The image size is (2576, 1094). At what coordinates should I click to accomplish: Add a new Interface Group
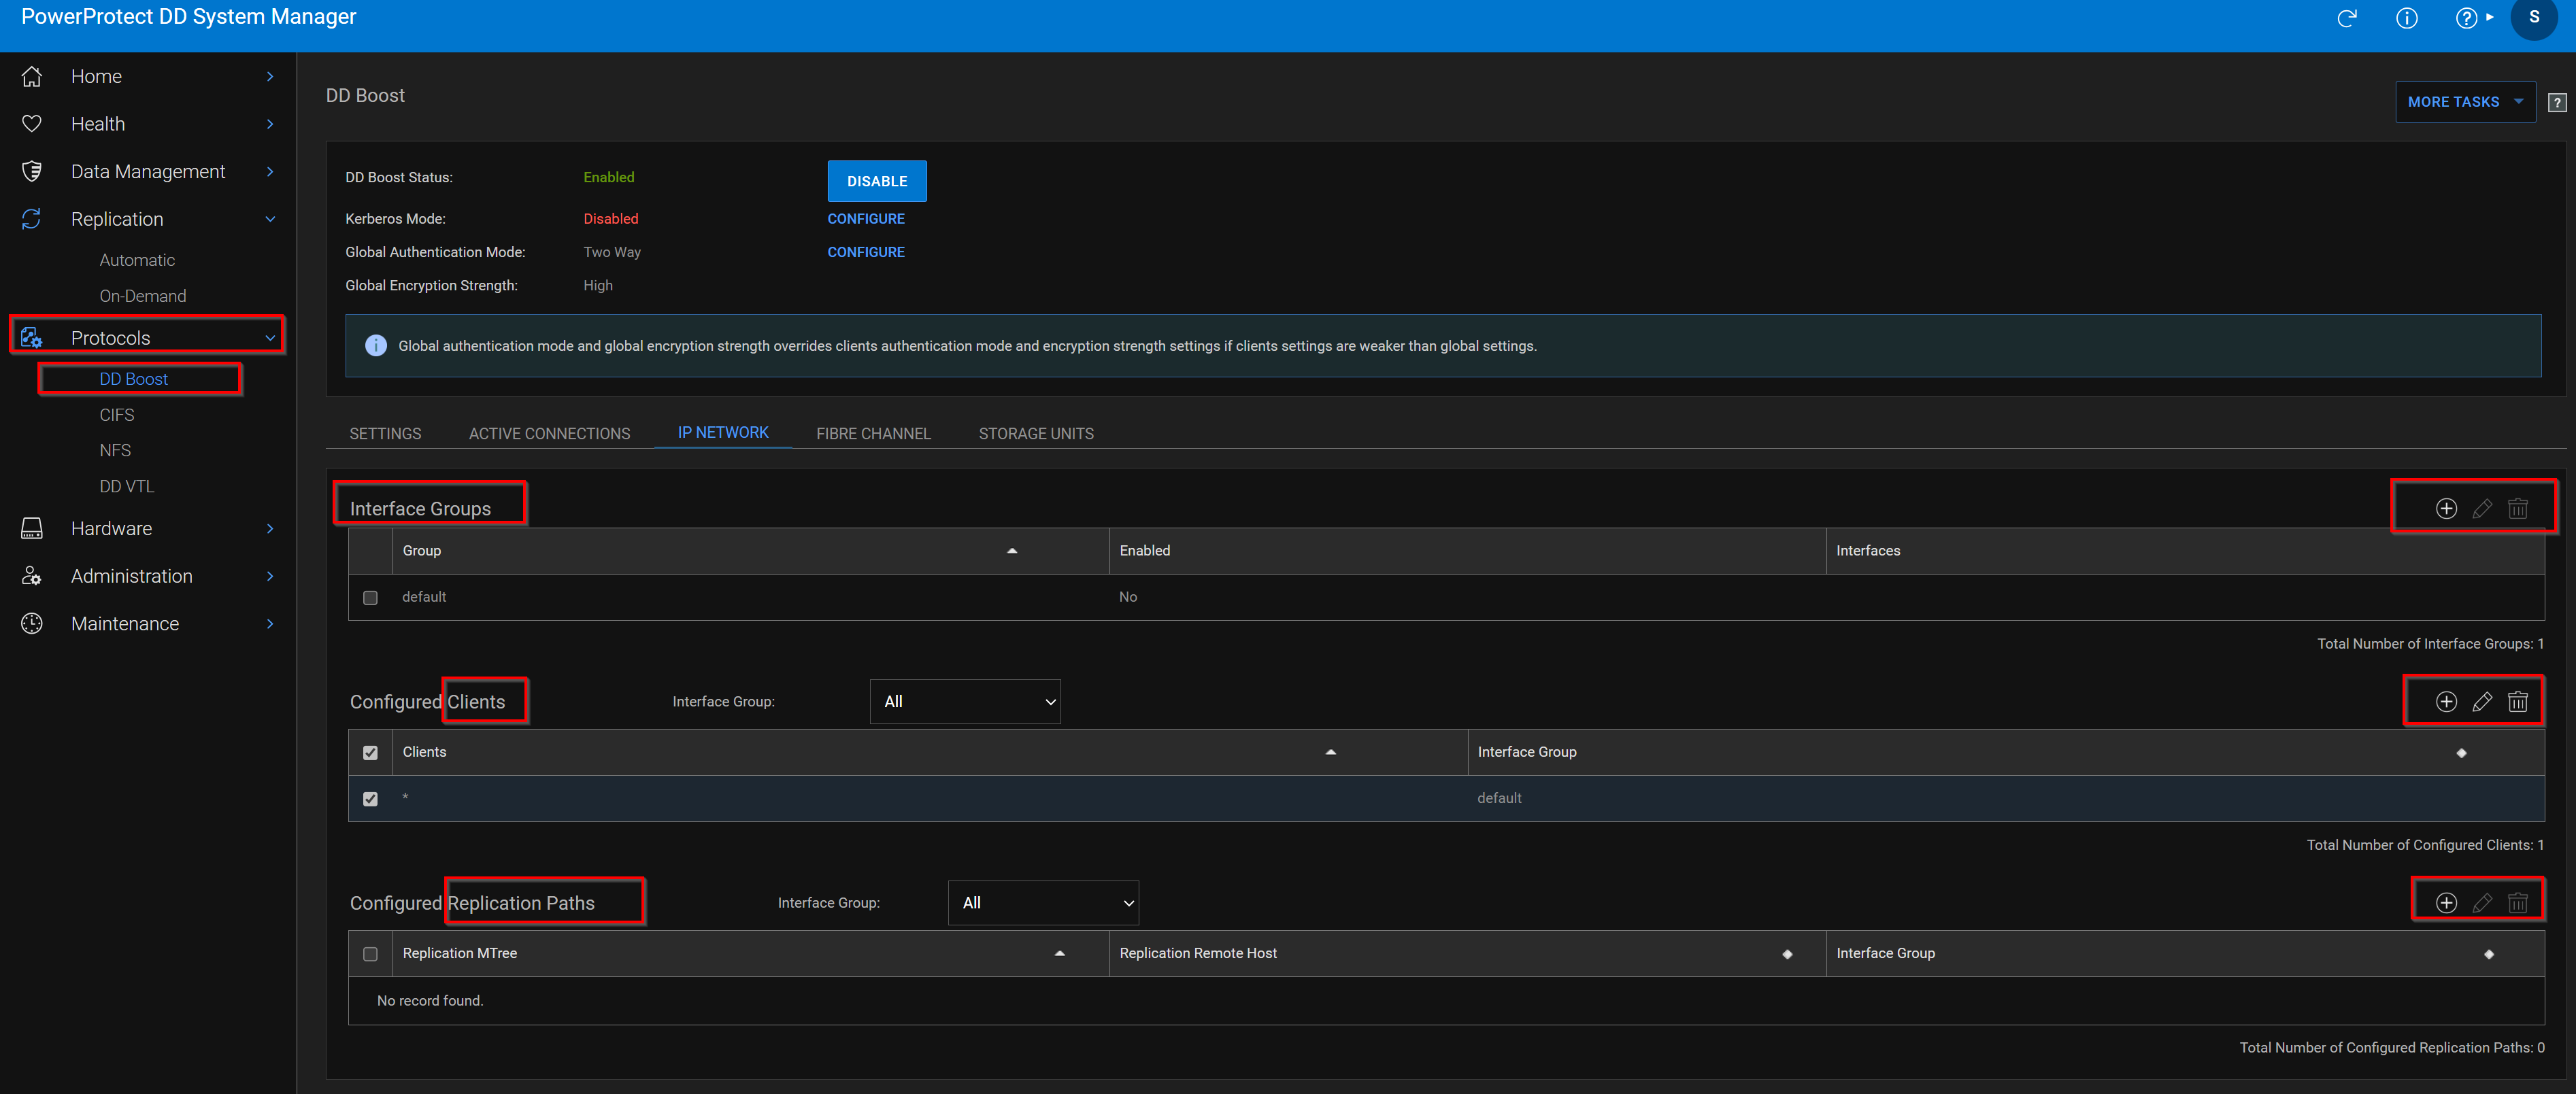click(2445, 508)
